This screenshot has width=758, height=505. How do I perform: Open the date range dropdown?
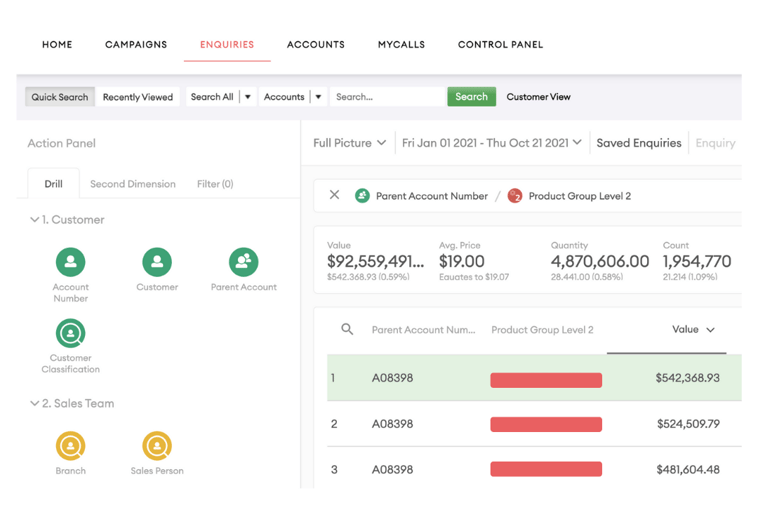[x=491, y=143]
